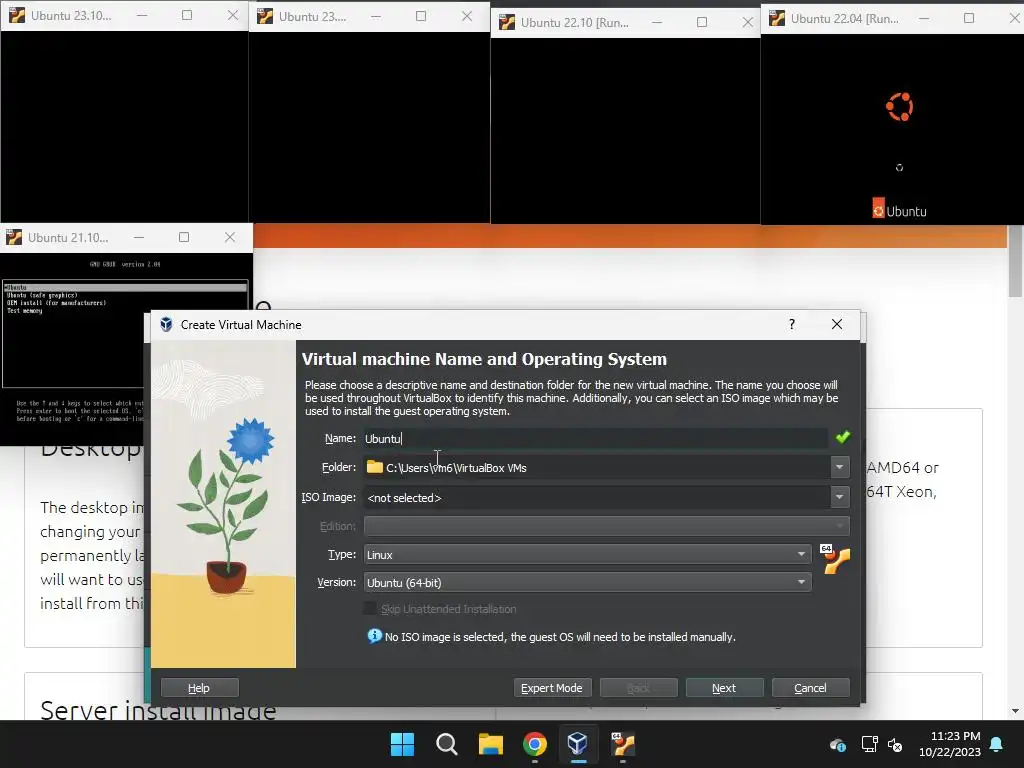The height and width of the screenshot is (768, 1024).
Task: Click the Ubuntu 22.04 window title bar icon
Action: click(776, 19)
